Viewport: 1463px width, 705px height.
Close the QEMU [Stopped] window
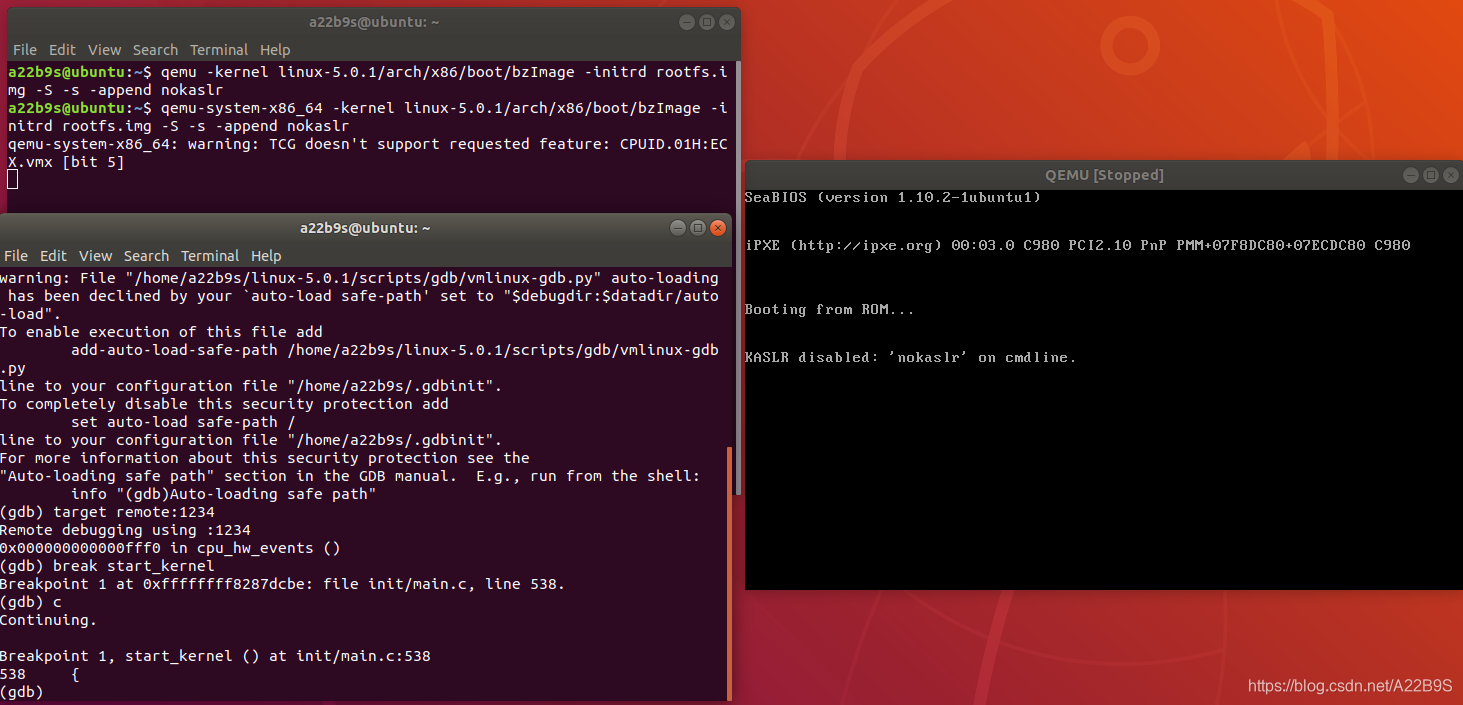(x=1451, y=175)
